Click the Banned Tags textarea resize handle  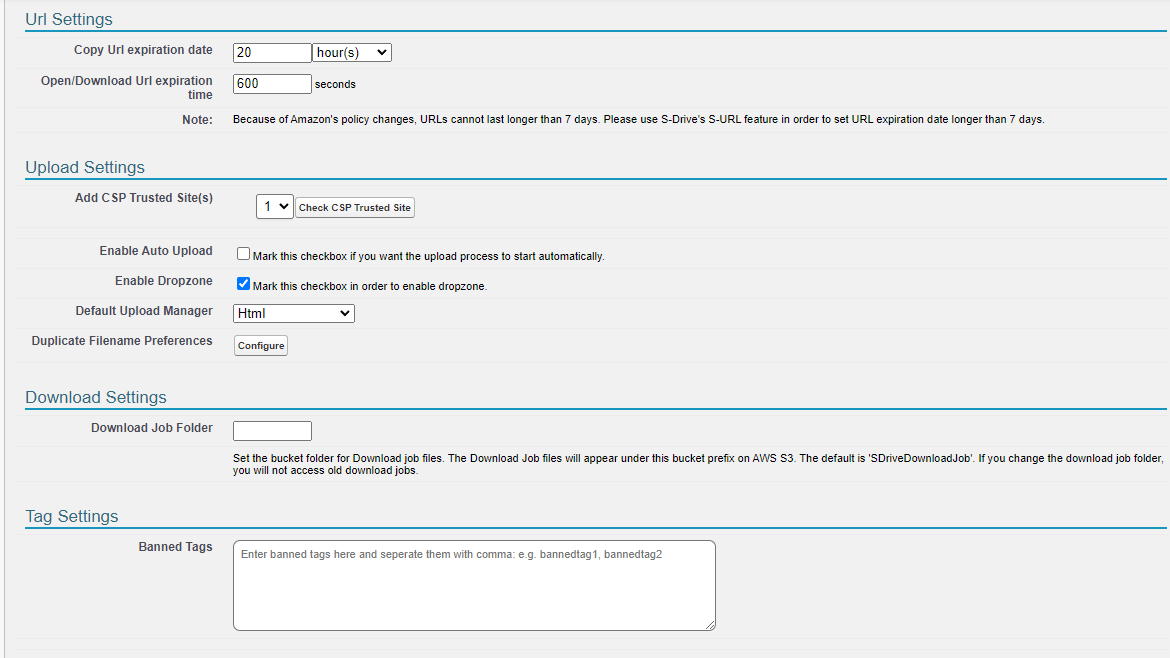click(x=710, y=625)
